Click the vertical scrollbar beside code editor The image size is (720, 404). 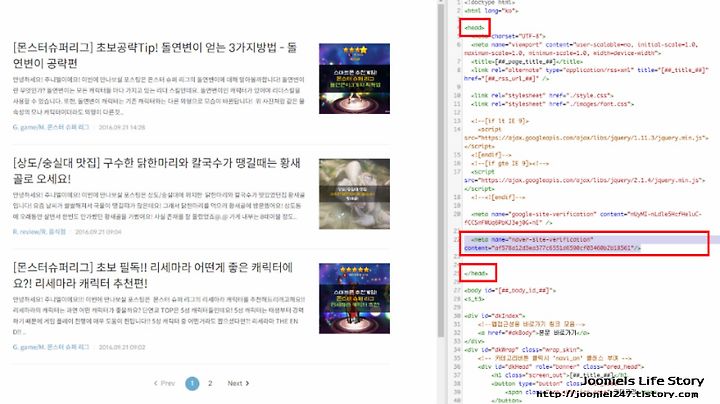[x=441, y=170]
